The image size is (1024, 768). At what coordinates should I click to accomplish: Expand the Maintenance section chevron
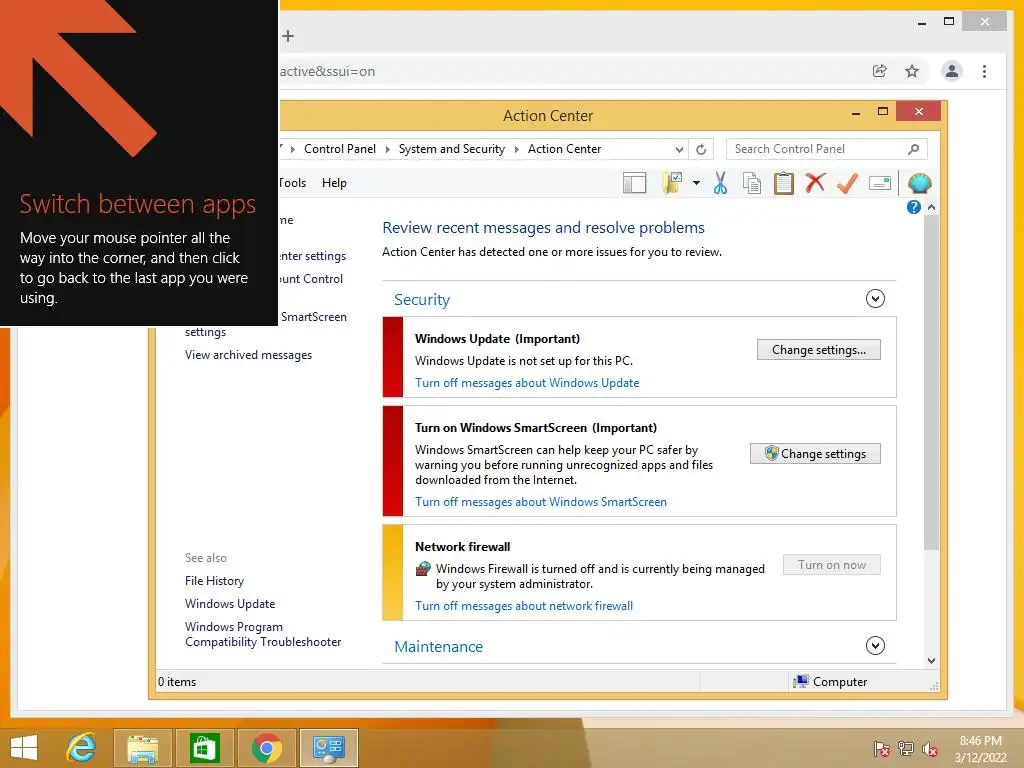coord(875,646)
